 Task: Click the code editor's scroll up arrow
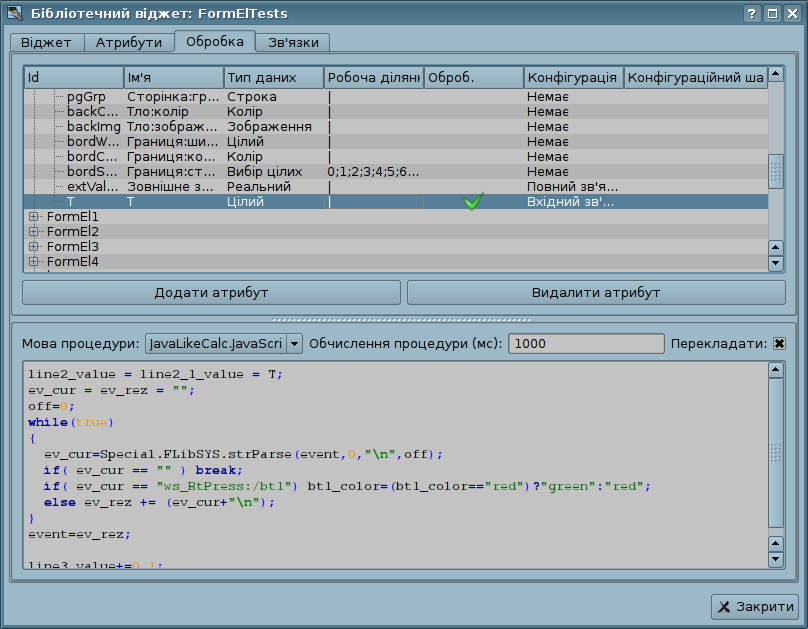pos(775,370)
